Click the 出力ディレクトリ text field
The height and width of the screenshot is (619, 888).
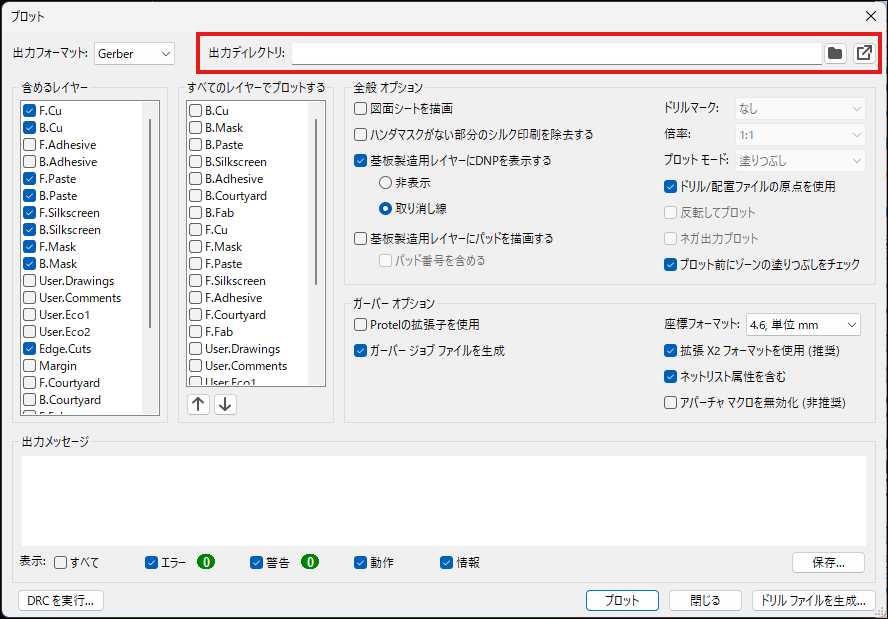pyautogui.click(x=555, y=53)
